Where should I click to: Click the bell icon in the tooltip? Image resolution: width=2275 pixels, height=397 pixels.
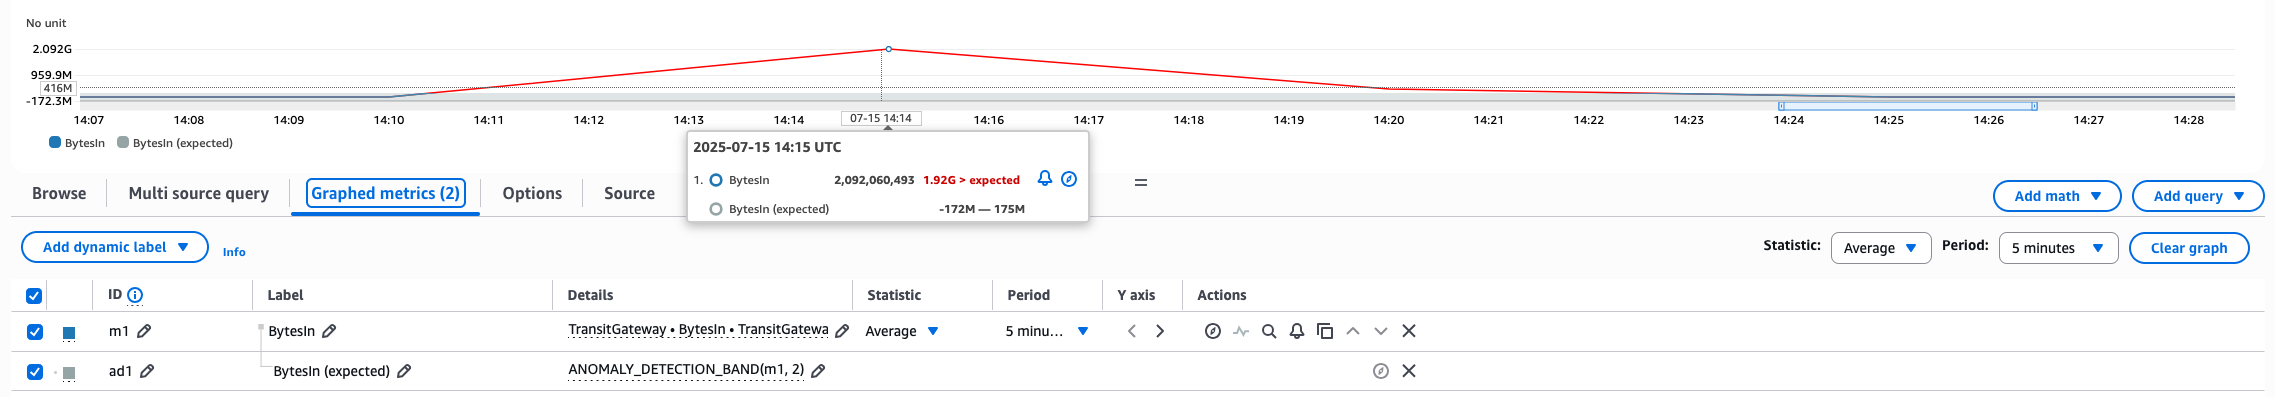tap(1045, 178)
